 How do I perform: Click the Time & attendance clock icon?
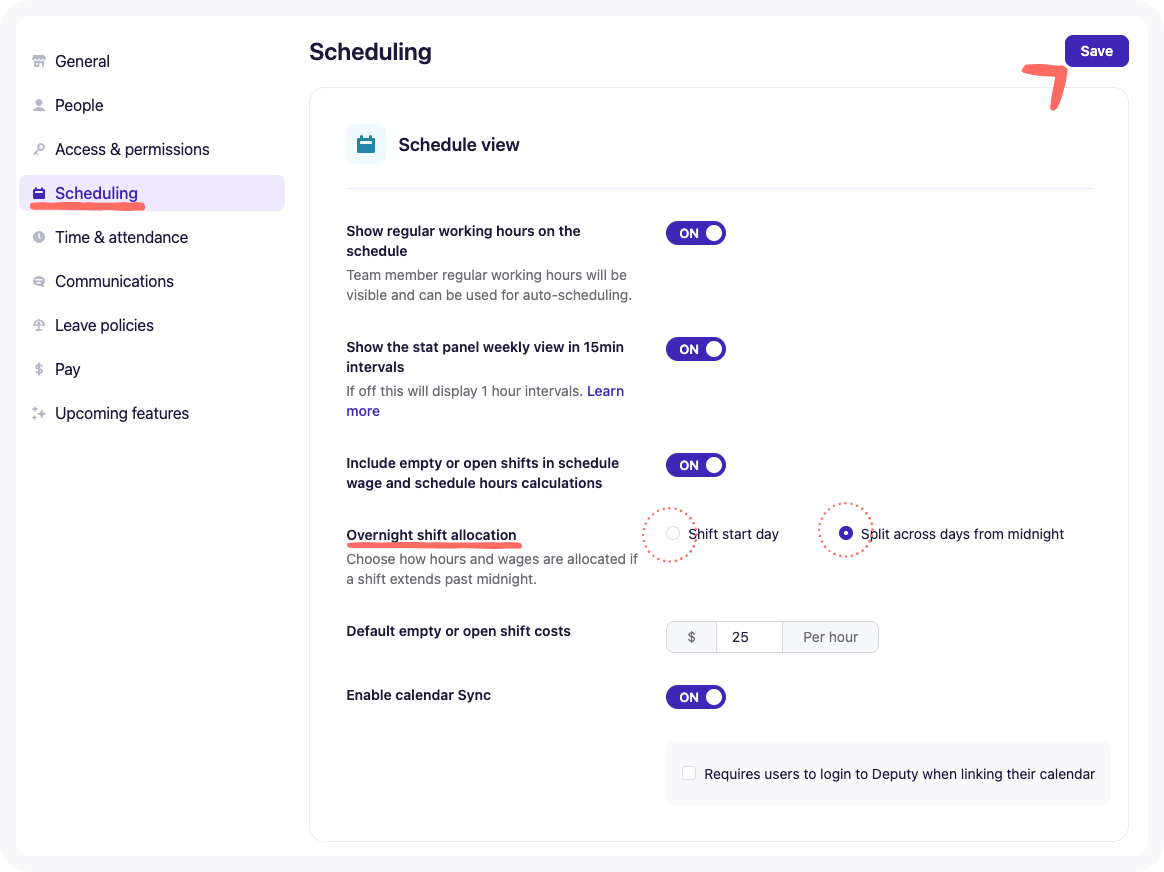click(38, 237)
